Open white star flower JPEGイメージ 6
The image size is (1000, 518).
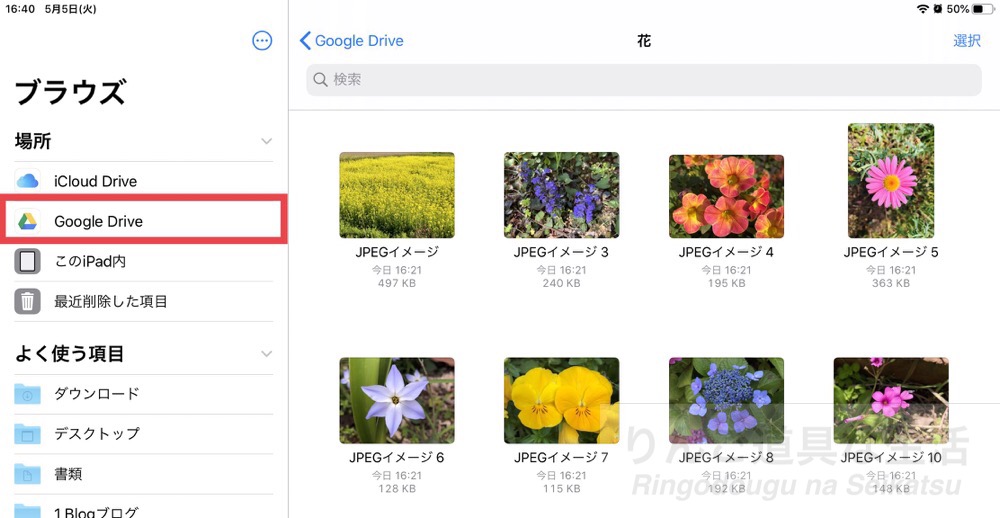tap(397, 401)
